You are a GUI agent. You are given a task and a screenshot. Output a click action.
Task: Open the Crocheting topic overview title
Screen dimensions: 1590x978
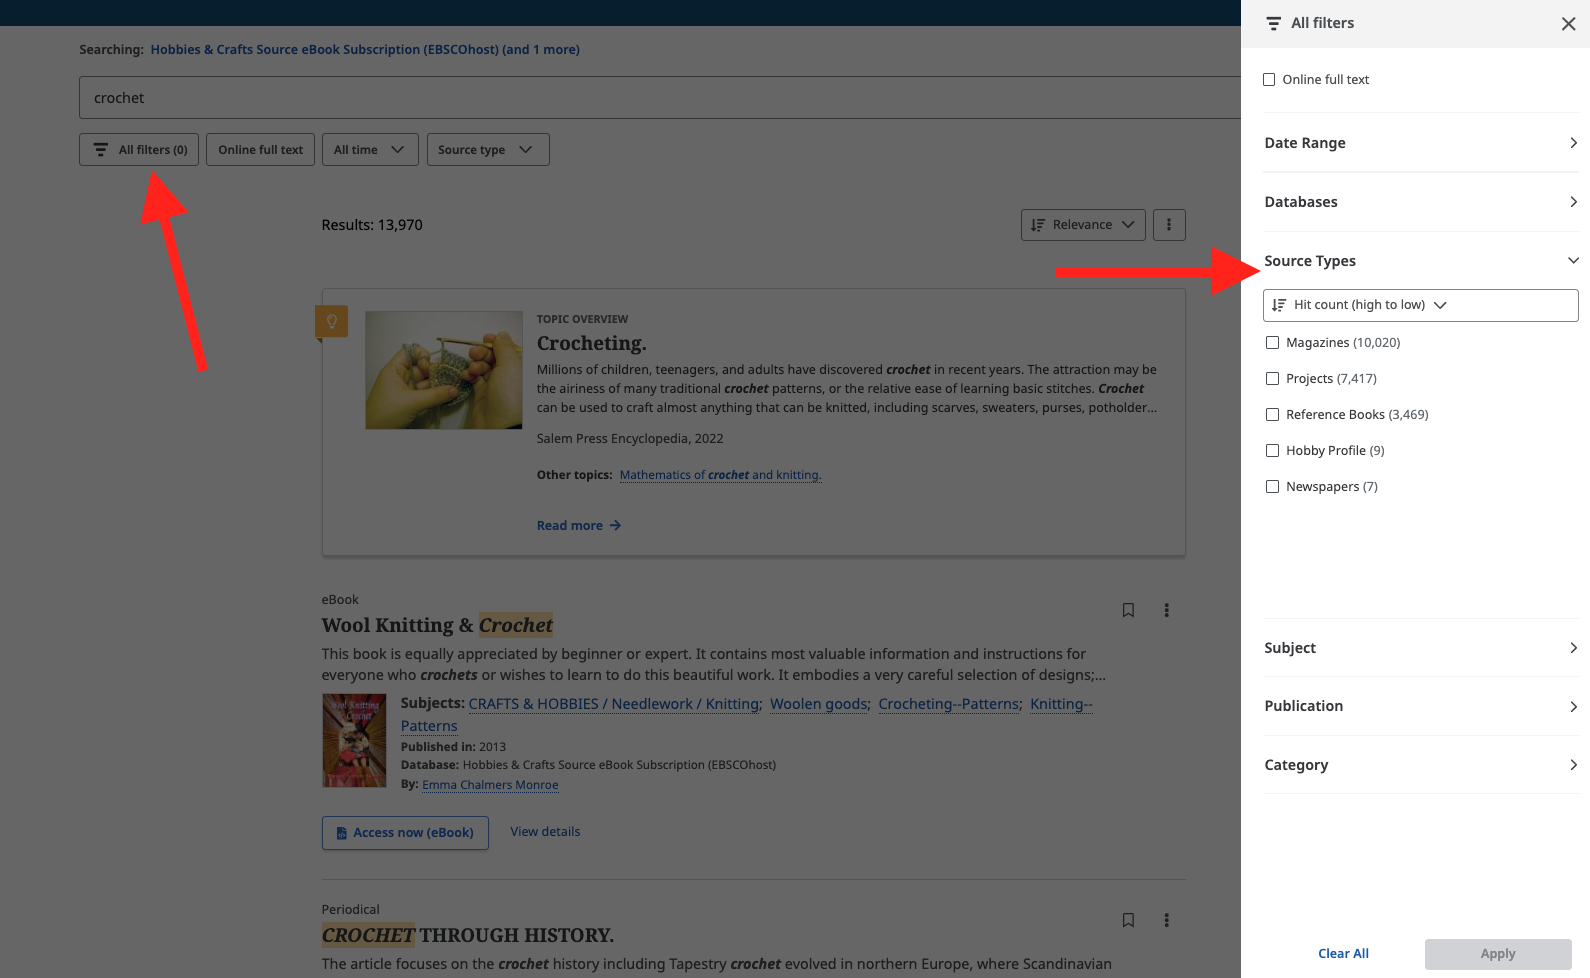coord(592,343)
